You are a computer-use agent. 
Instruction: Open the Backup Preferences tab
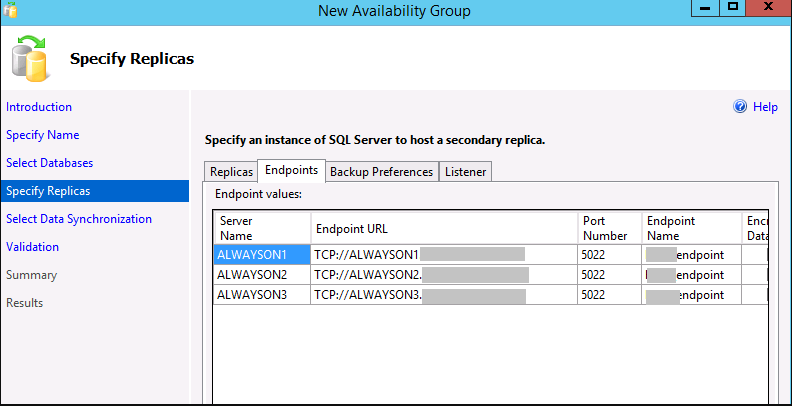pyautogui.click(x=381, y=172)
